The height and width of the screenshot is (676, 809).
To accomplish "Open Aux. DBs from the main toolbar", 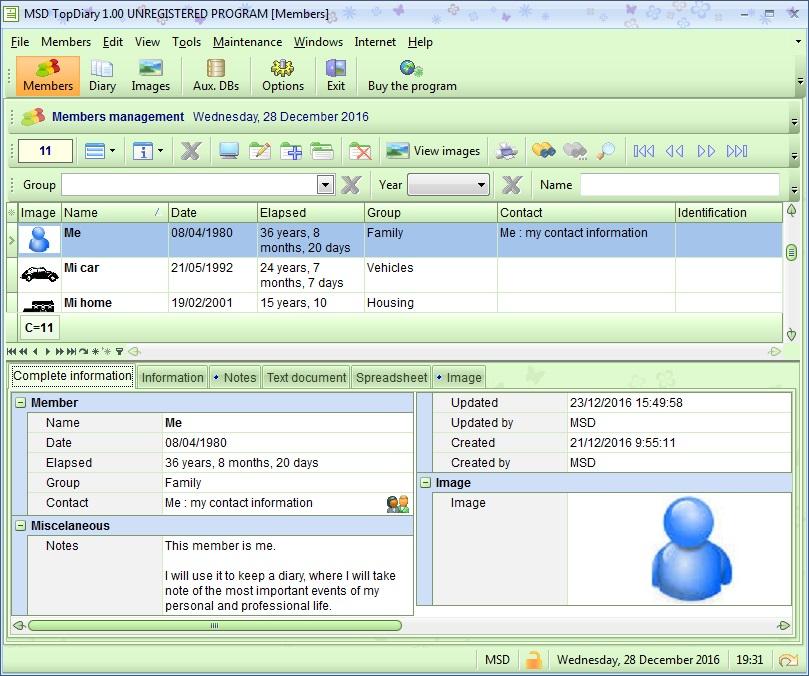I will point(216,76).
